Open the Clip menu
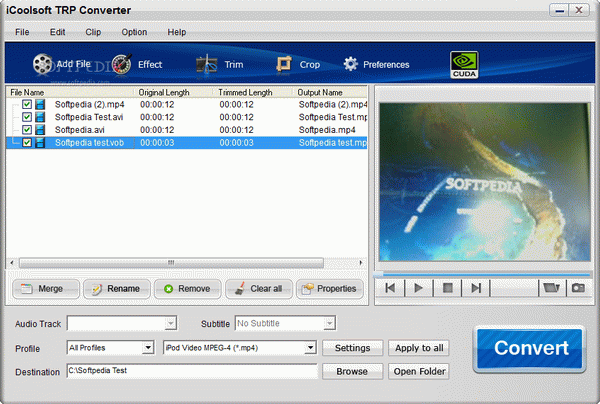600x404 pixels. [x=93, y=32]
